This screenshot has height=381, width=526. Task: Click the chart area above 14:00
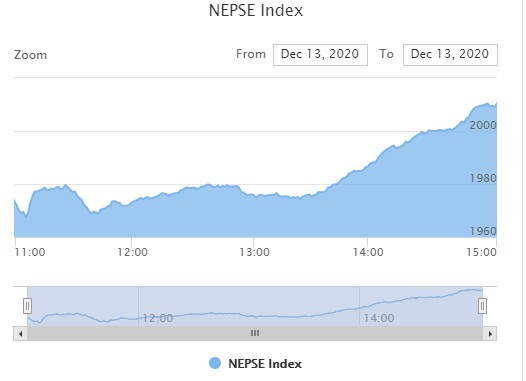[x=368, y=201]
